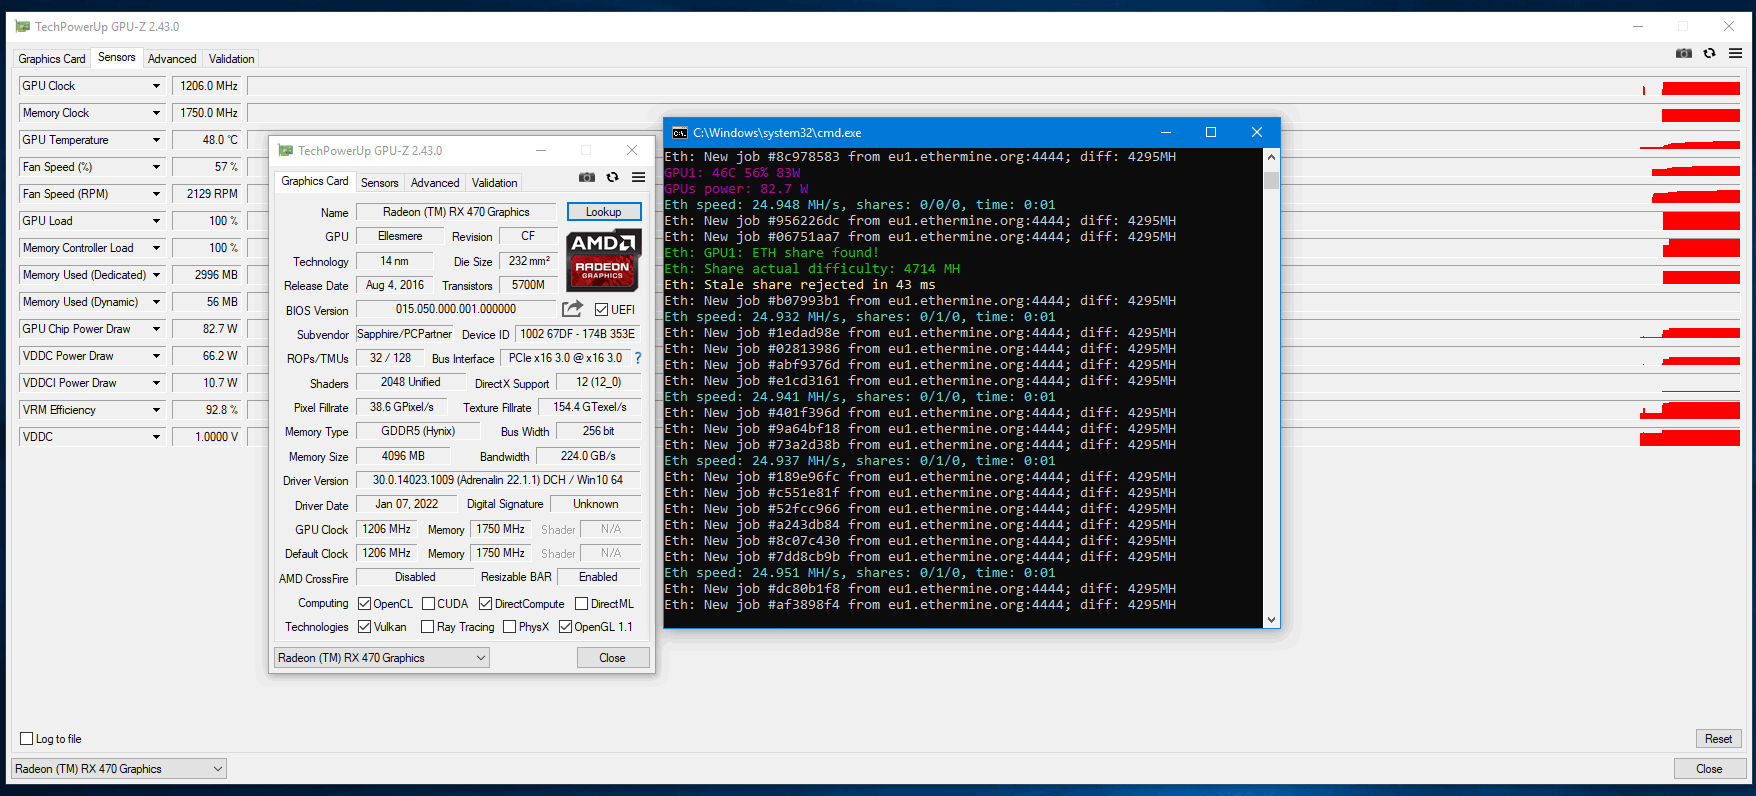
Task: Click 2129 RPM fan speed value
Action: 207,194
